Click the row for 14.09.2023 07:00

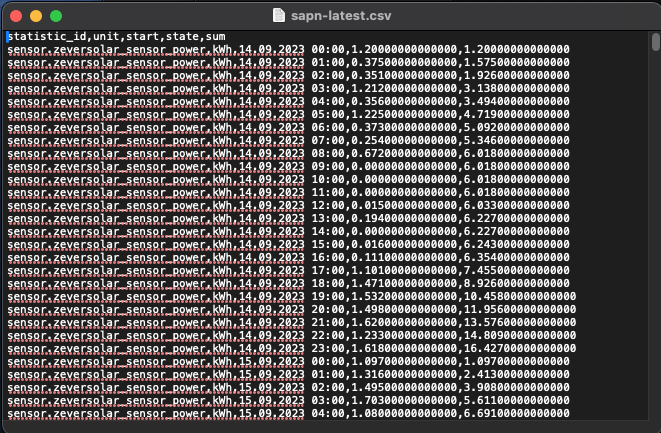coord(288,140)
